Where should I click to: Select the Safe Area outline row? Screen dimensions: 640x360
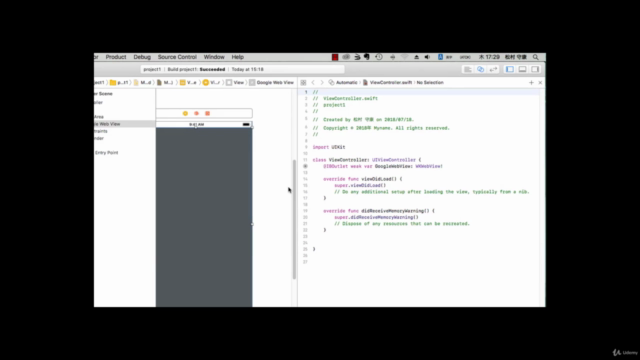click(124, 117)
